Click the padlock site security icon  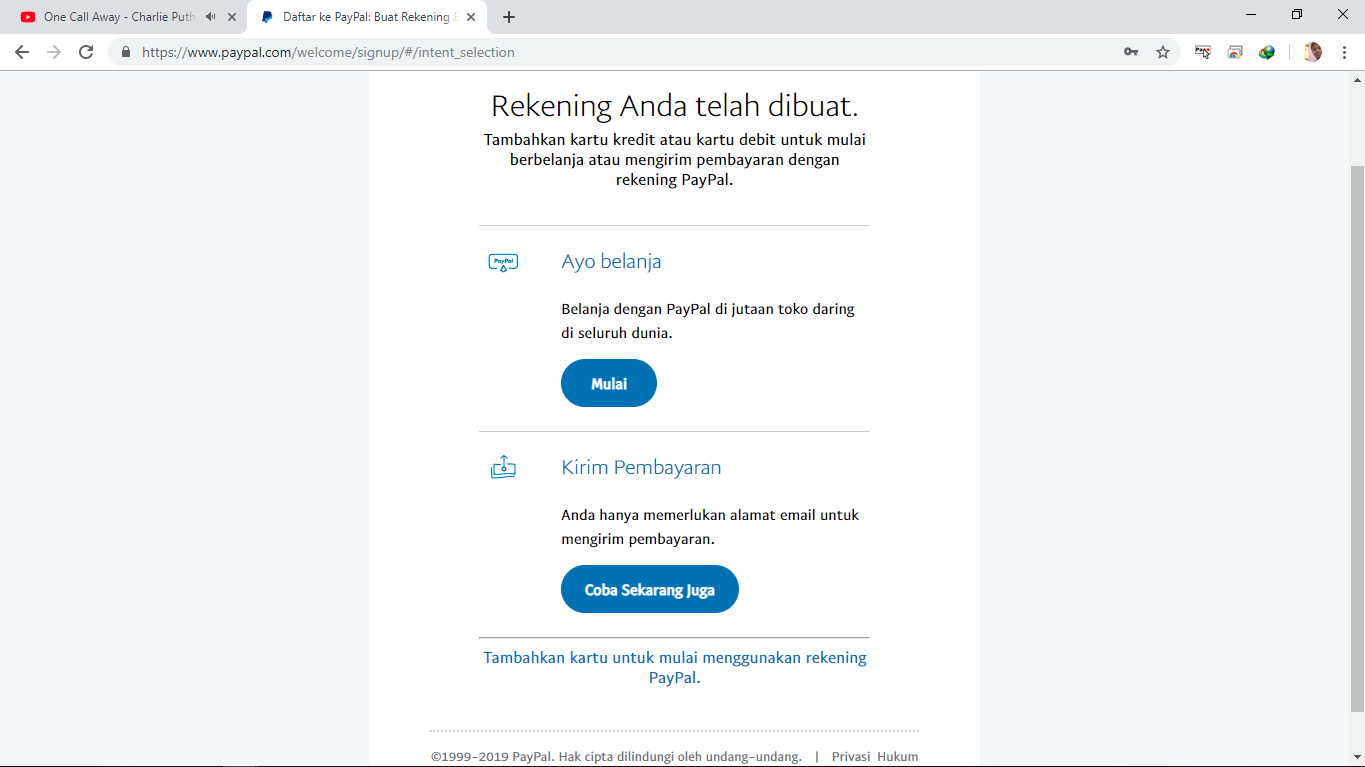tap(126, 52)
